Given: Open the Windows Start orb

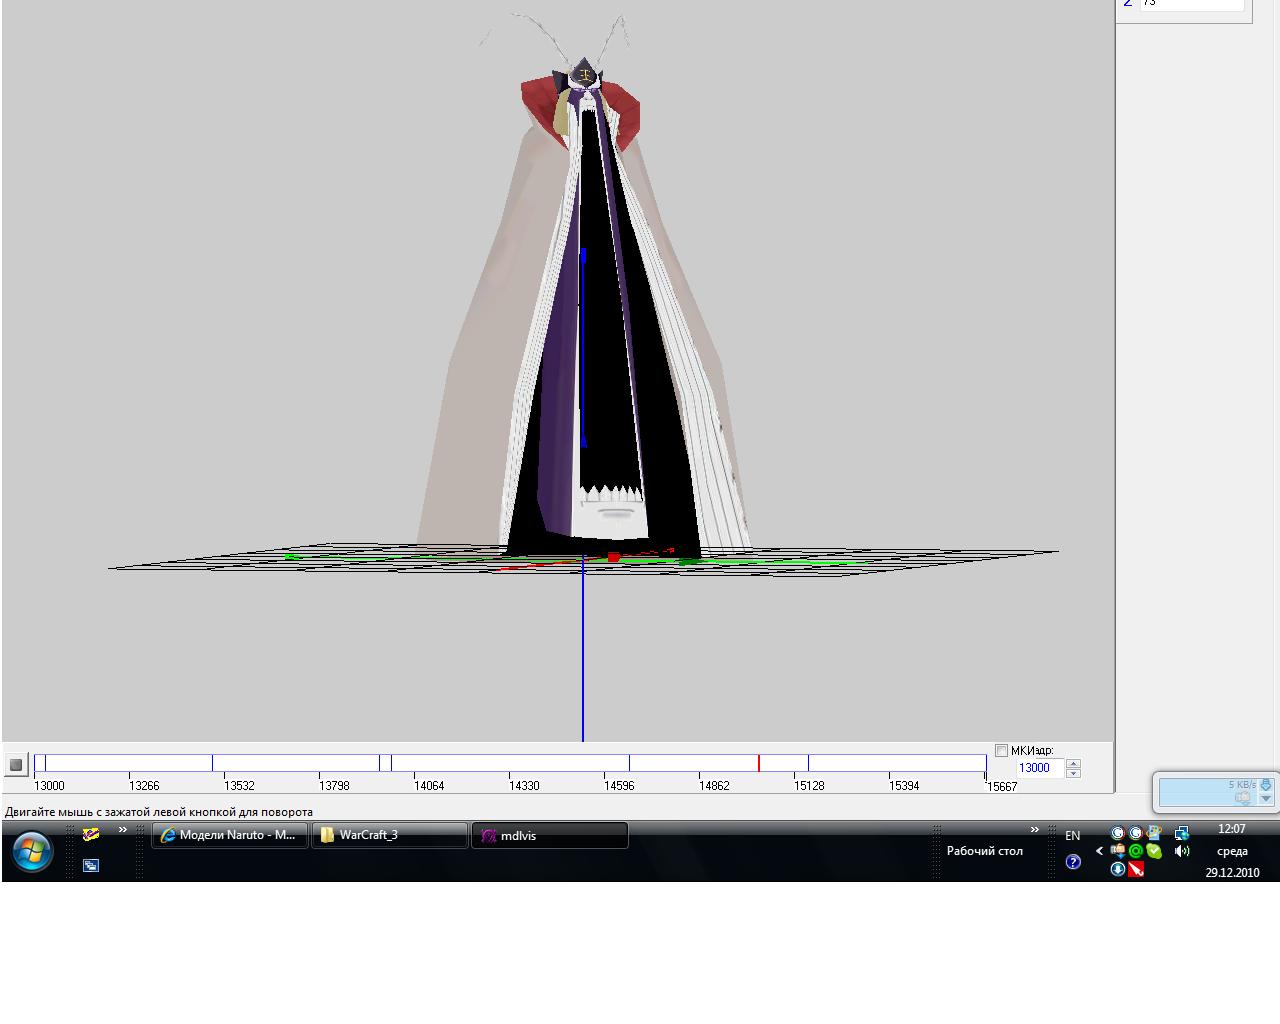Looking at the screenshot, I should tap(31, 852).
